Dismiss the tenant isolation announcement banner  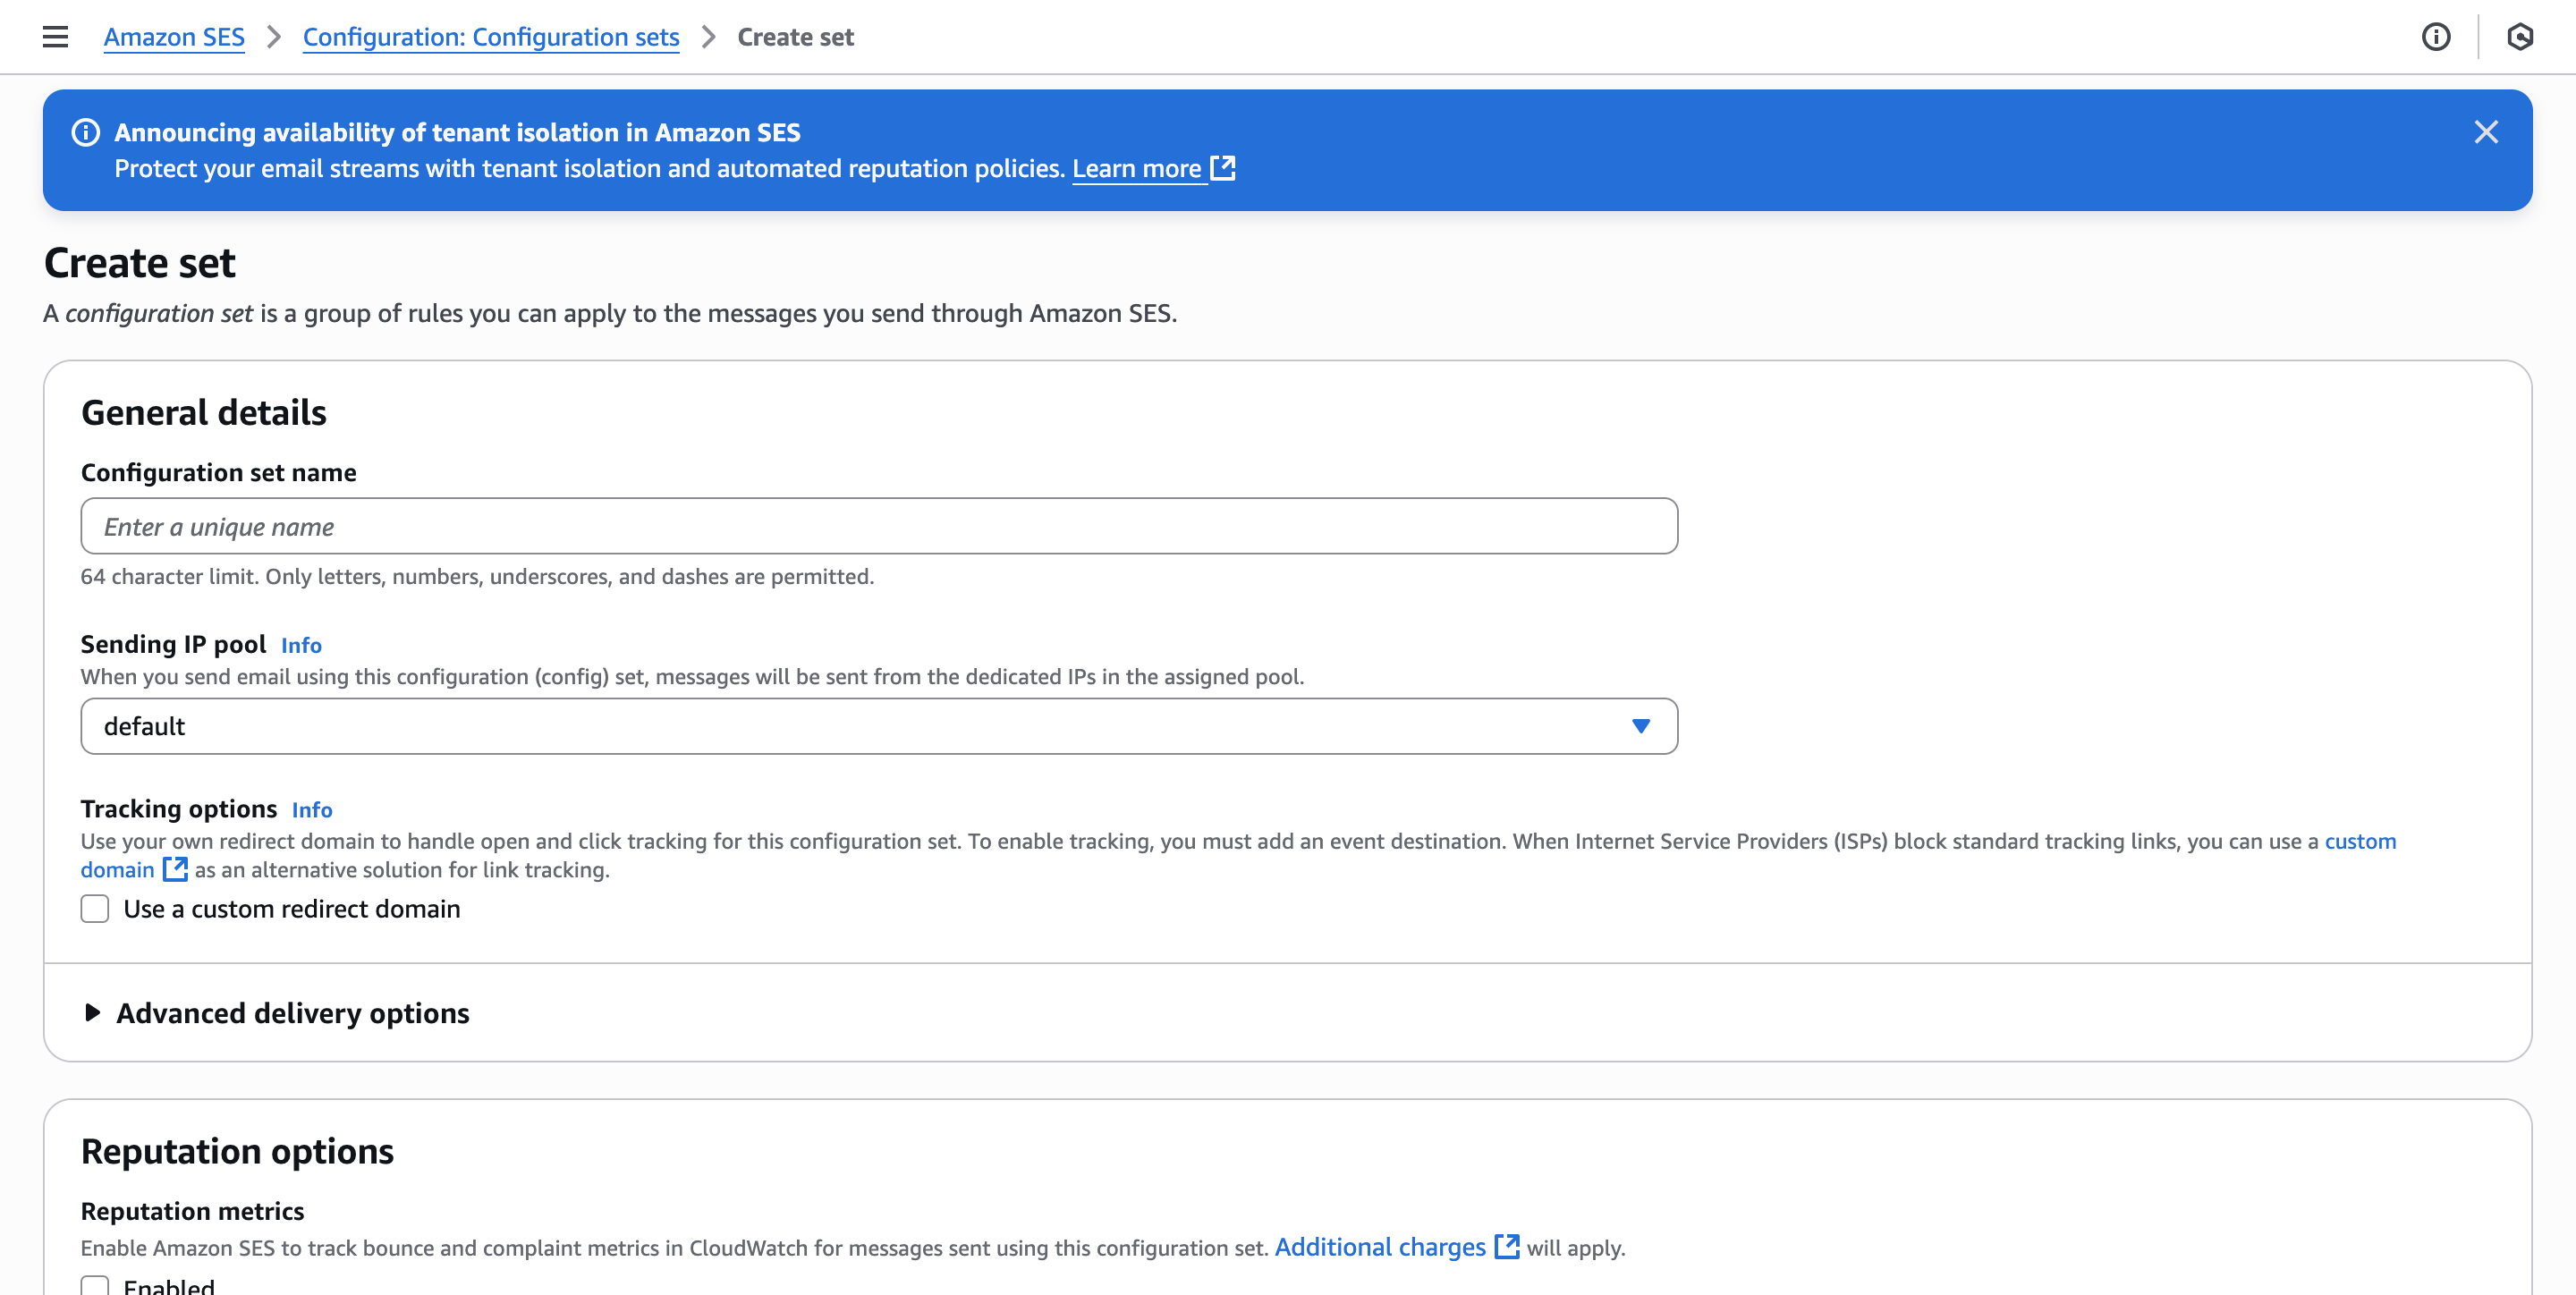tap(2485, 132)
